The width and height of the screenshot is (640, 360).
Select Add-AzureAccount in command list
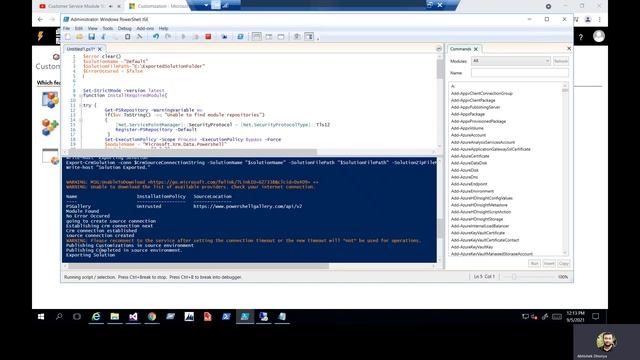point(468,135)
